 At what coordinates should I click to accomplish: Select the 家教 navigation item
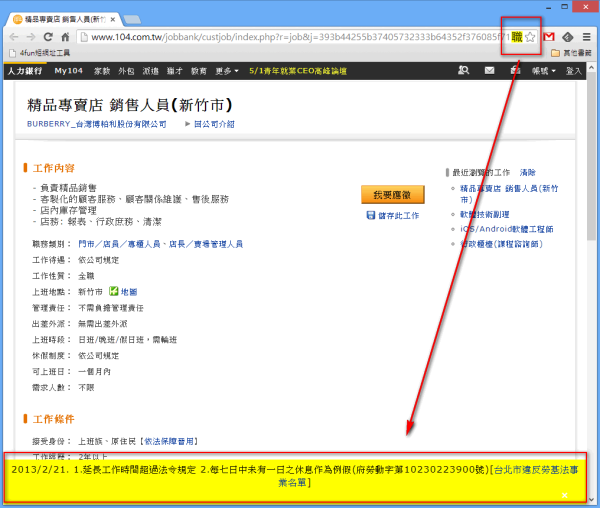(102, 71)
